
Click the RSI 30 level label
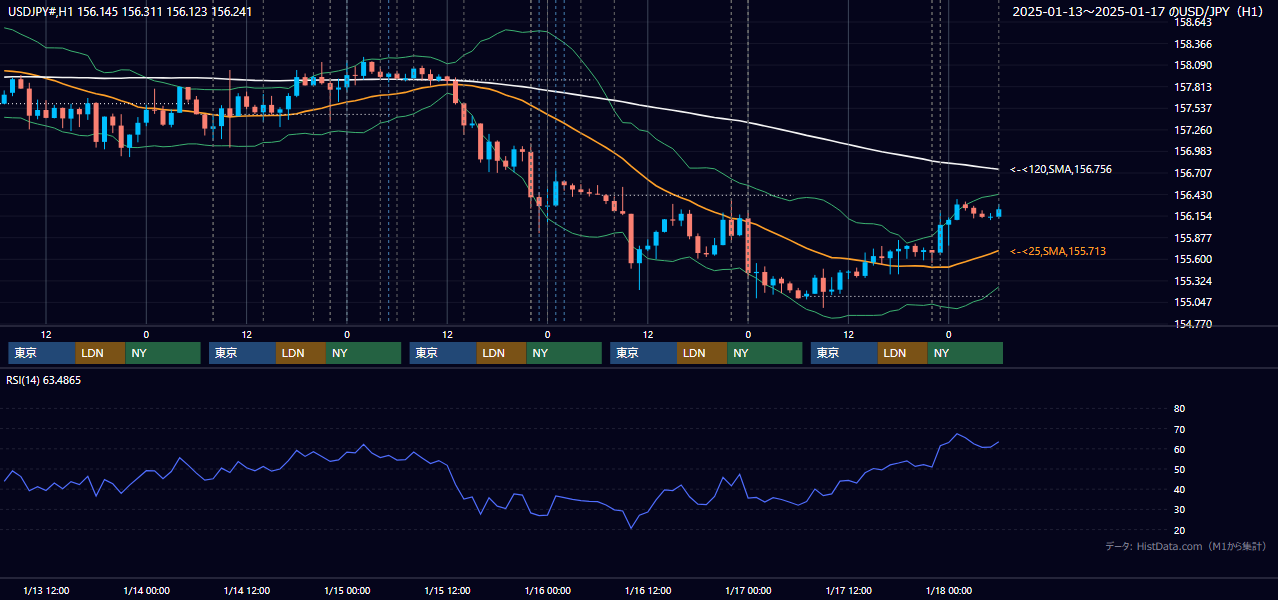tap(1179, 510)
